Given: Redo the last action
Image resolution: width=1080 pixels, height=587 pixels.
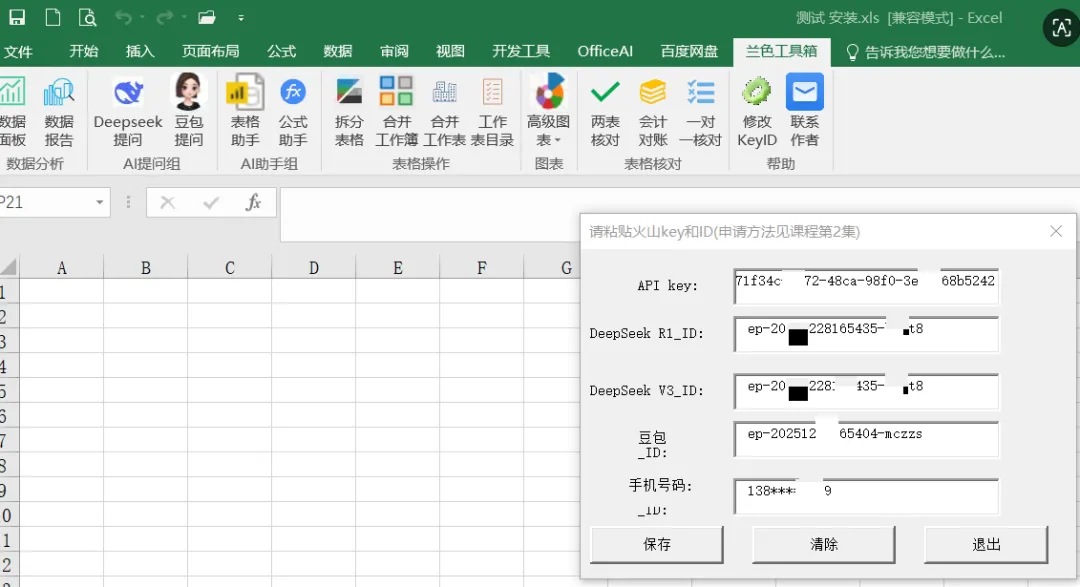Looking at the screenshot, I should coord(164,17).
